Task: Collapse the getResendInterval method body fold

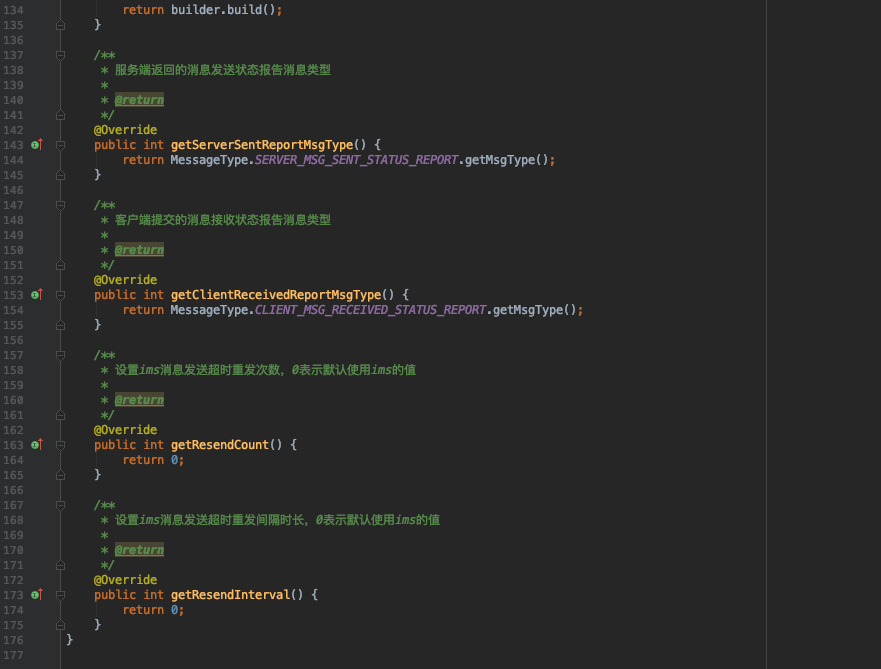Action: 58,594
